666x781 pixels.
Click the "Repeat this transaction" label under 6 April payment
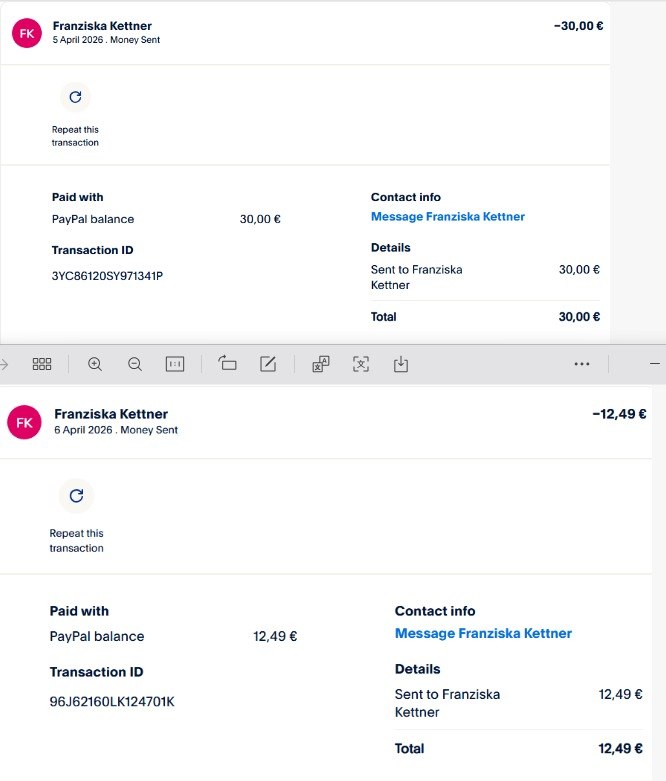tap(76, 541)
